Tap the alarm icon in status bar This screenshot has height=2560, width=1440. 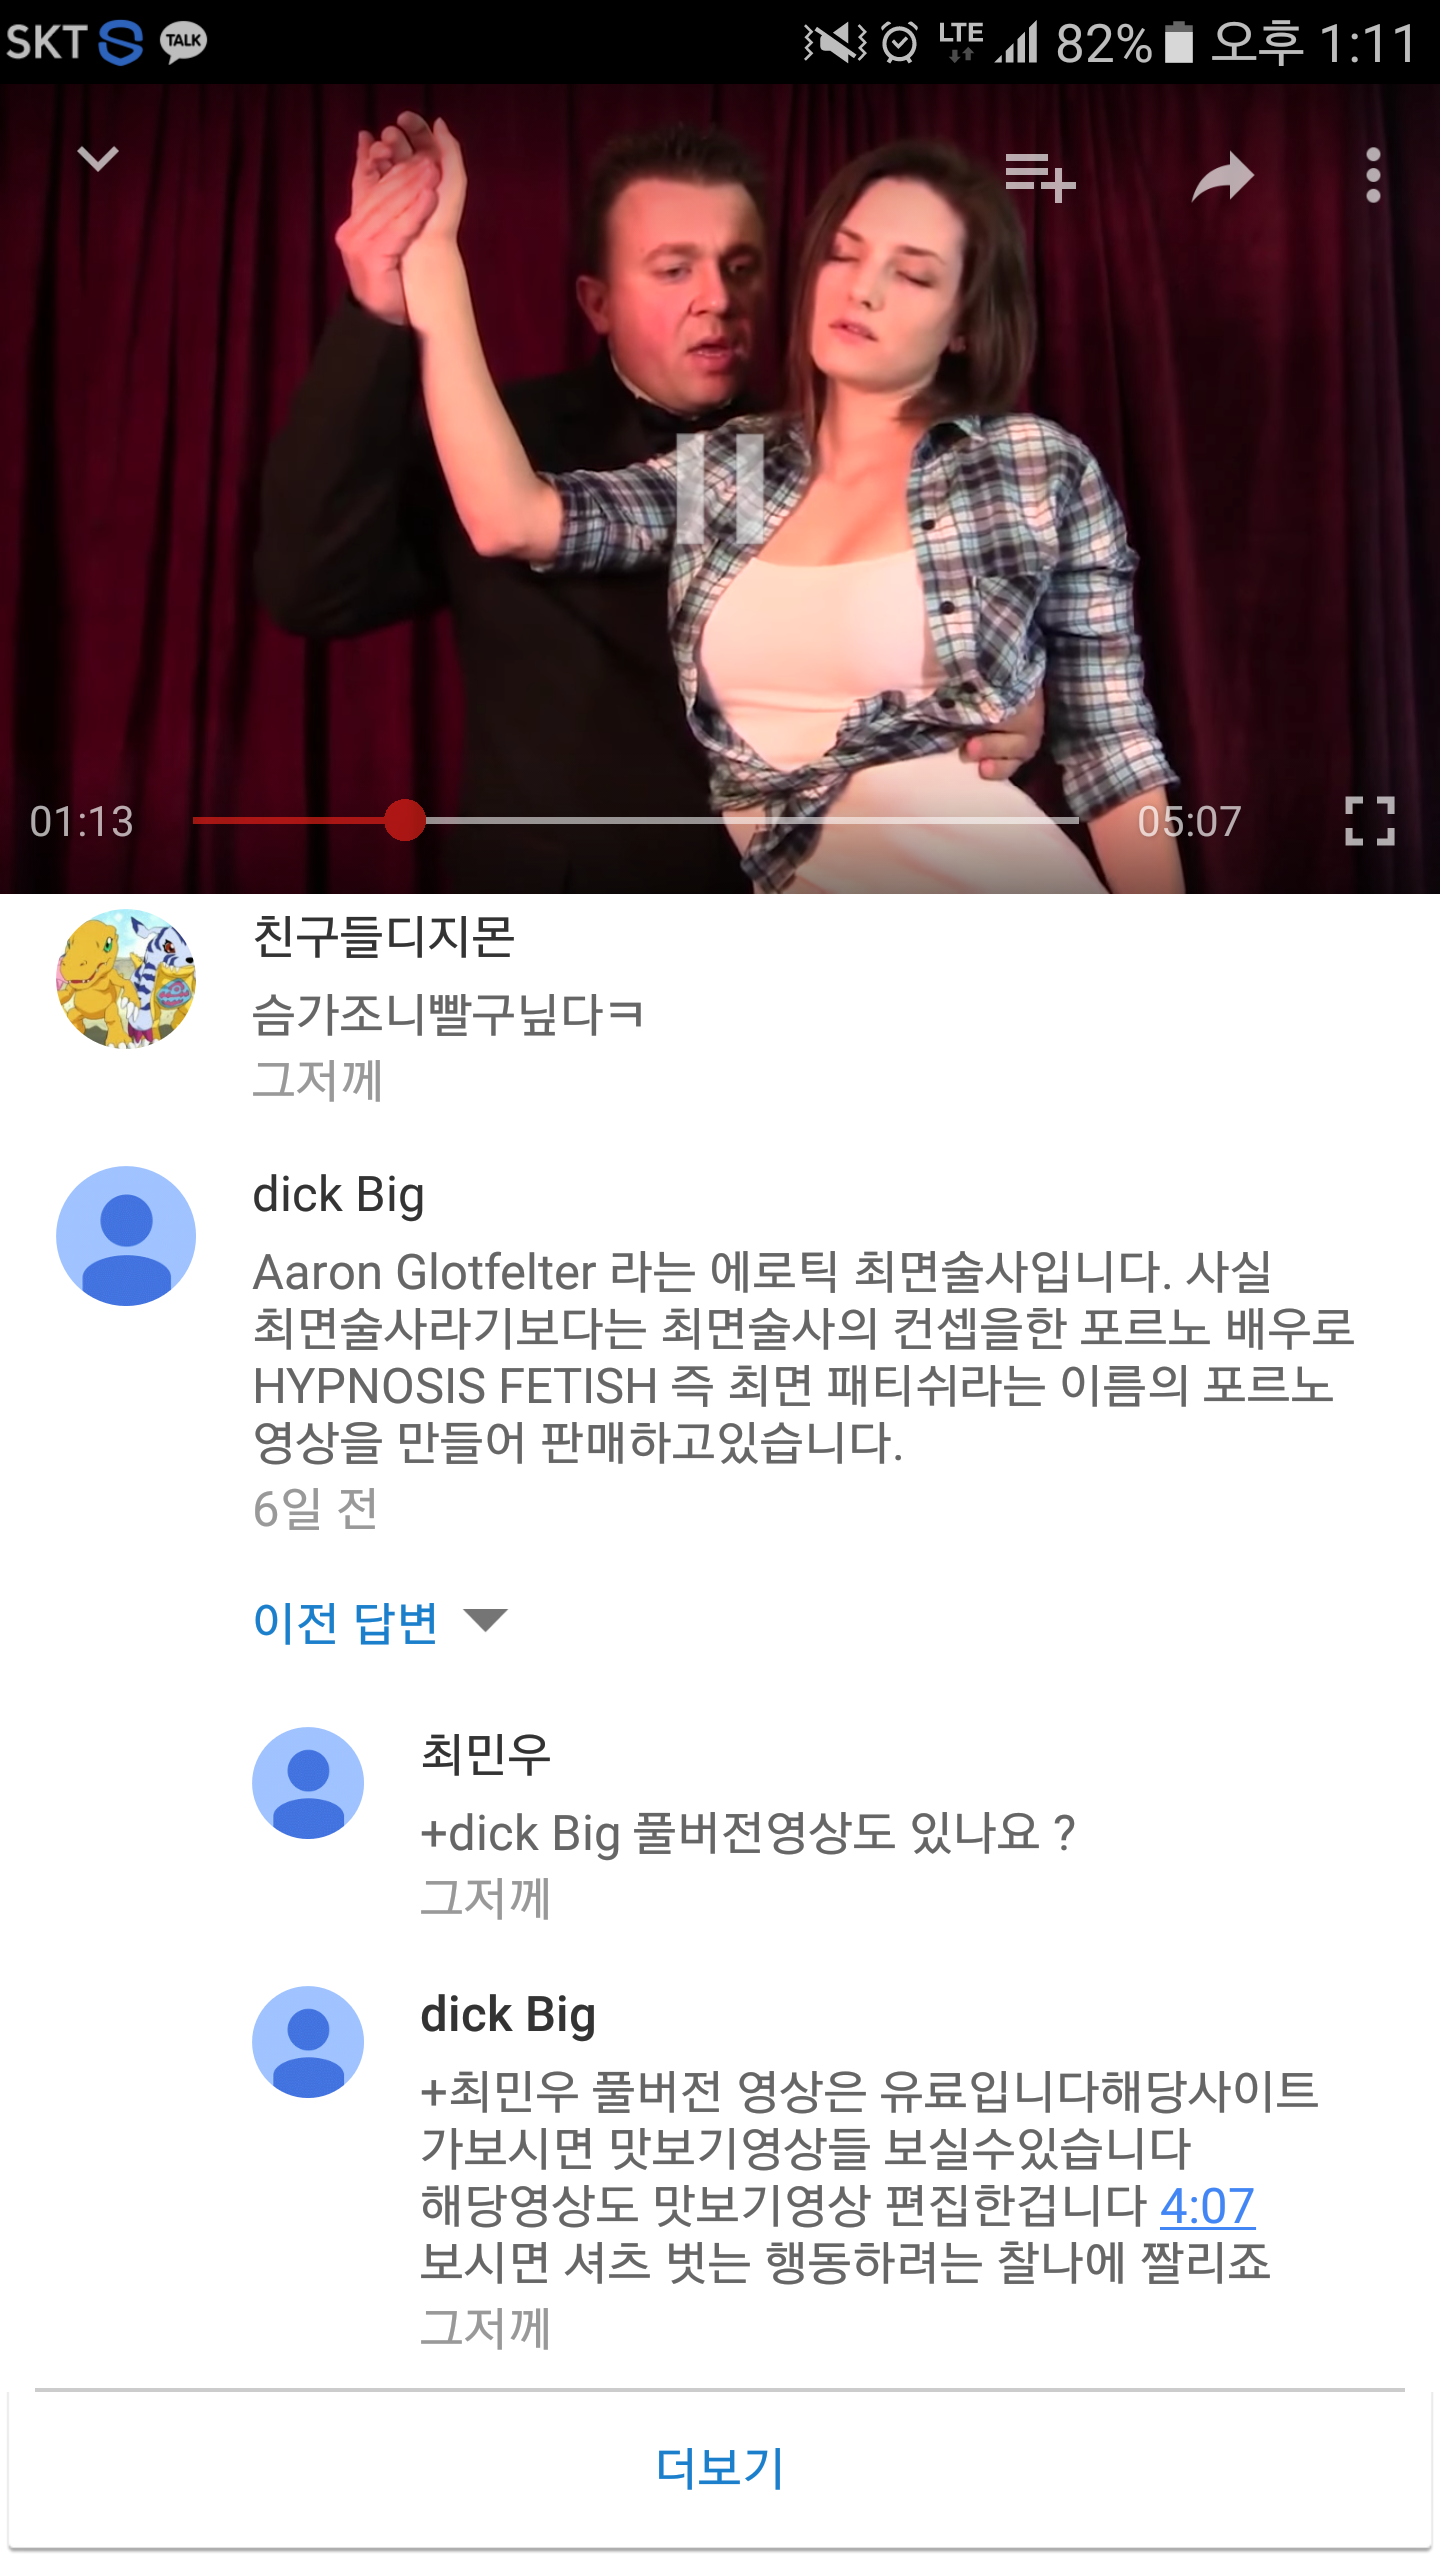point(900,42)
